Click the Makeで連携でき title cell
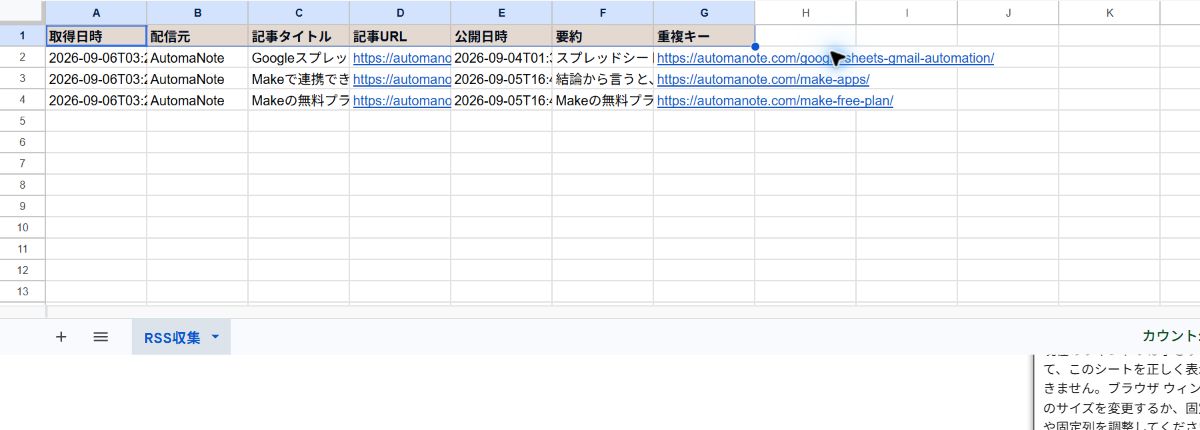 tap(299, 78)
